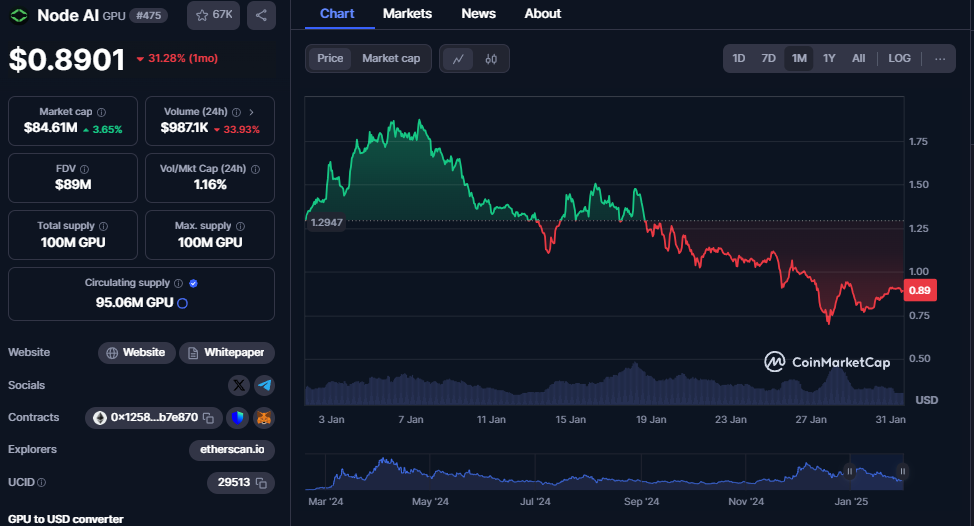Open the chart more options menu
974x526 pixels.
(940, 59)
